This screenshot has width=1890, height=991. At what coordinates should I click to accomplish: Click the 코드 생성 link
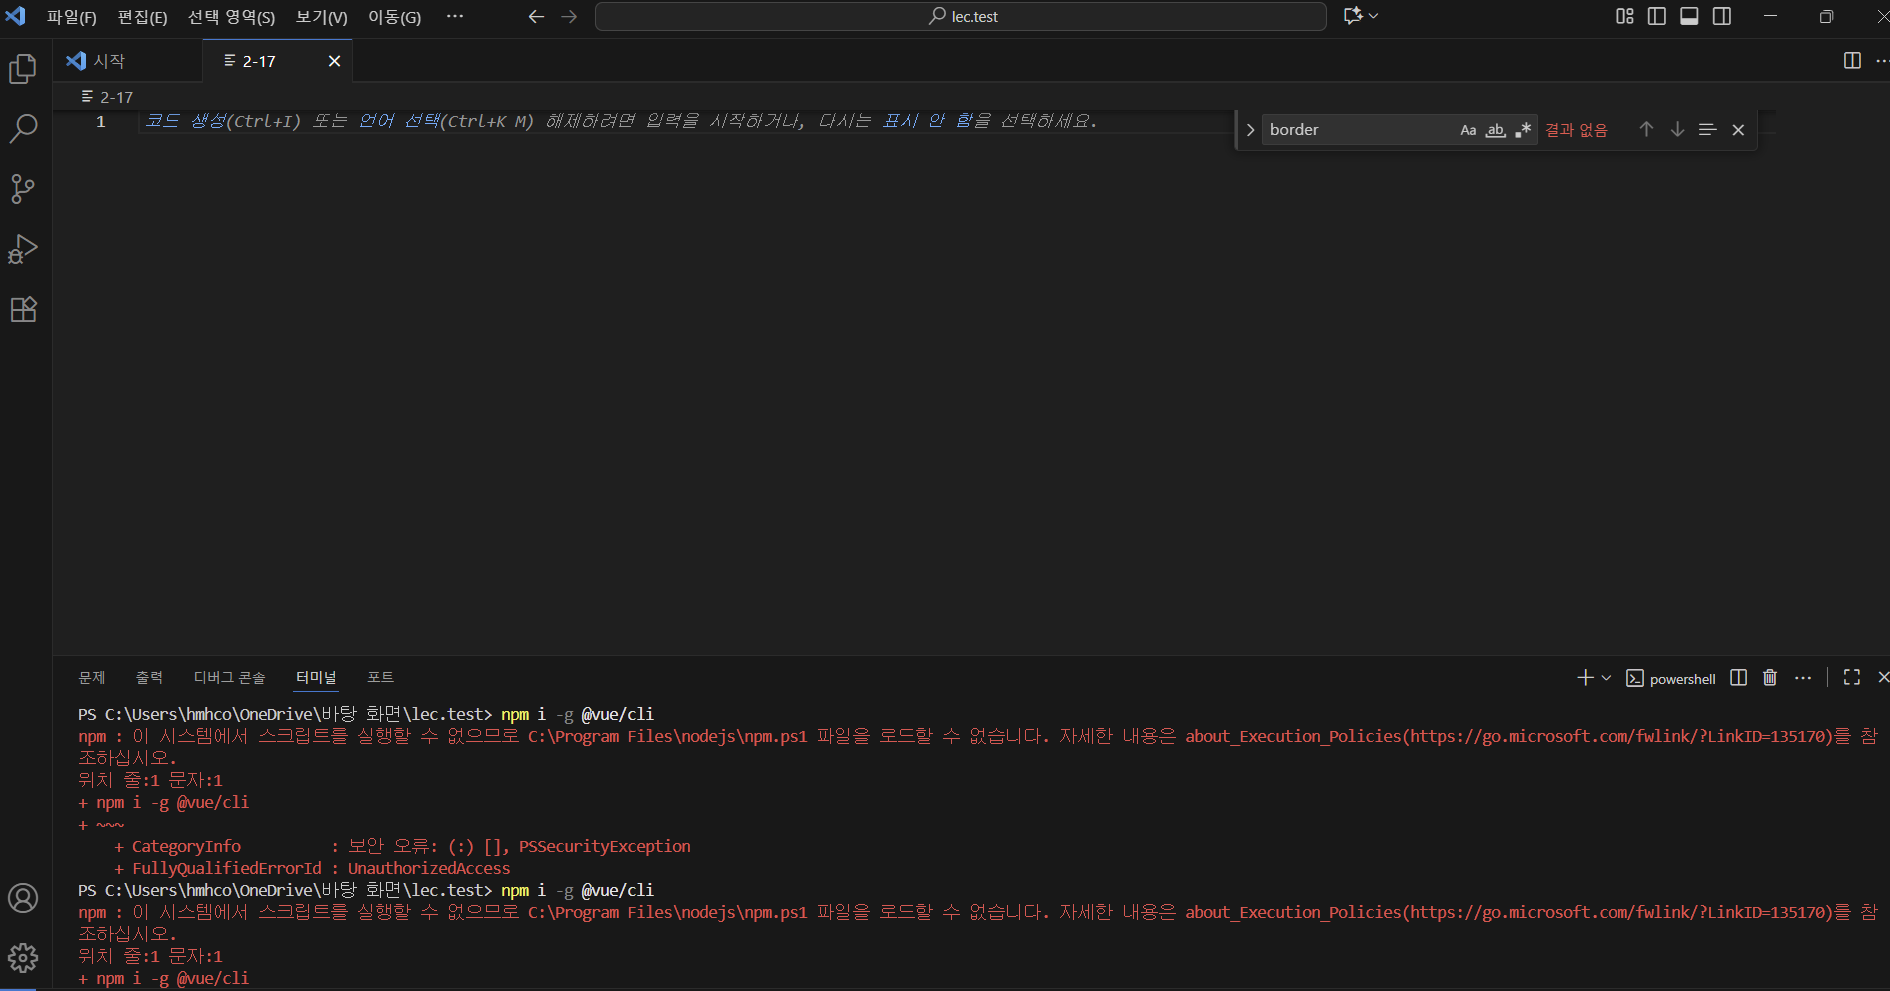pos(186,121)
